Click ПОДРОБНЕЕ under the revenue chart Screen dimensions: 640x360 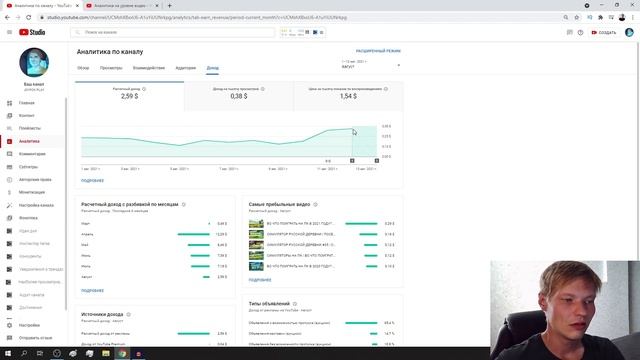point(93,180)
